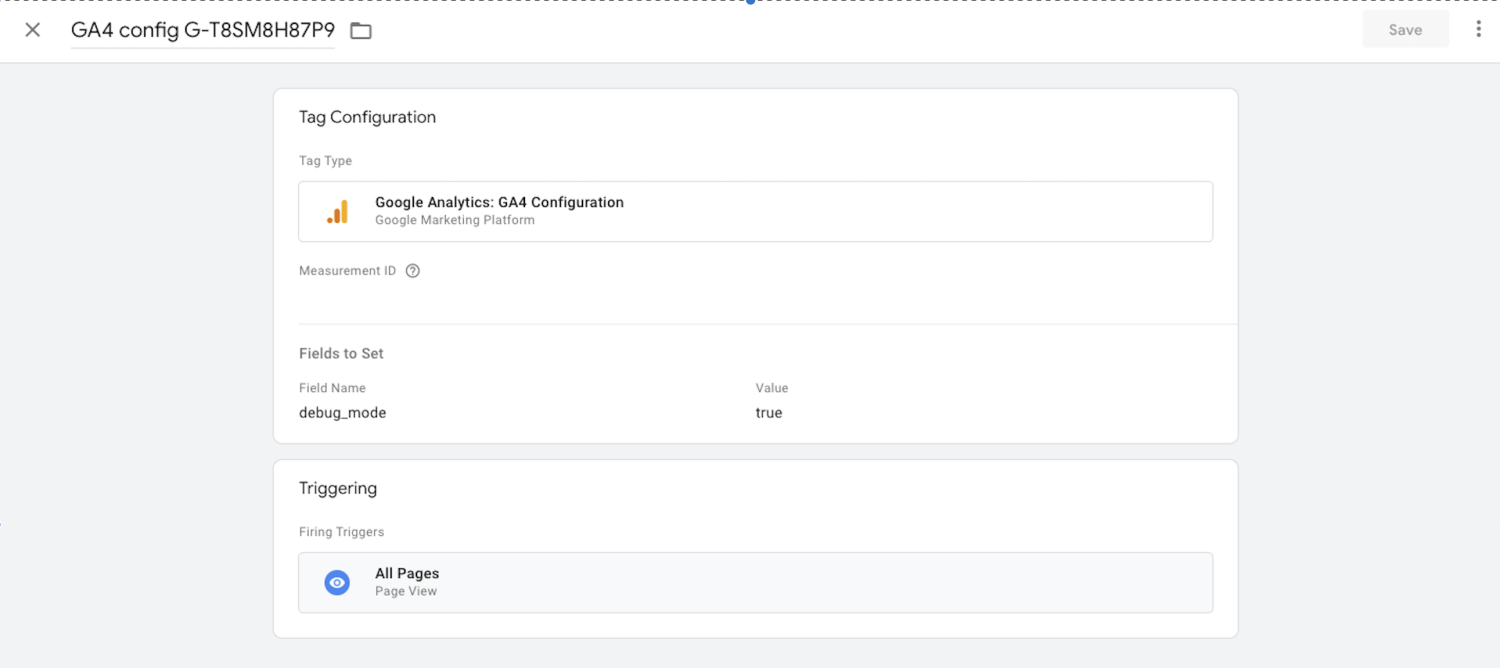
Task: Edit the tag name GA4 config field
Action: click(202, 30)
